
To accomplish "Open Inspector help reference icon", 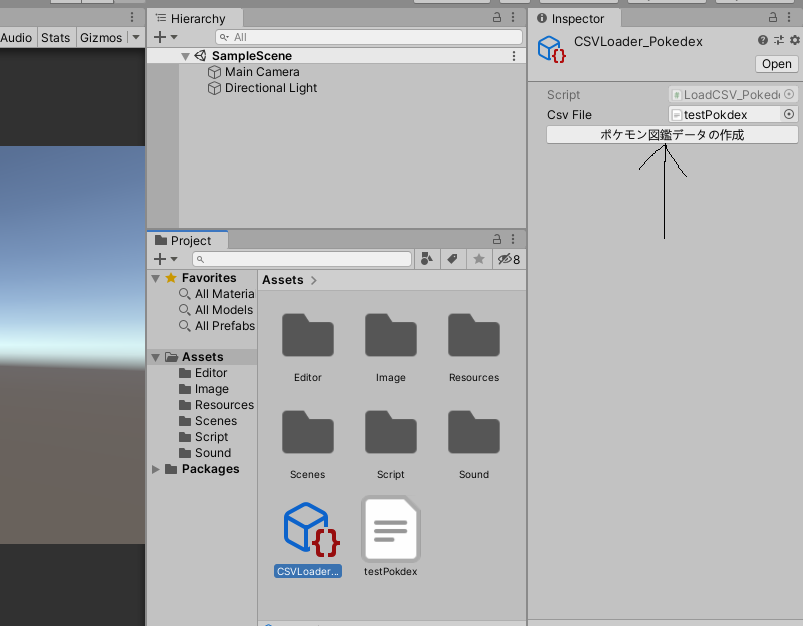I will coord(763,40).
